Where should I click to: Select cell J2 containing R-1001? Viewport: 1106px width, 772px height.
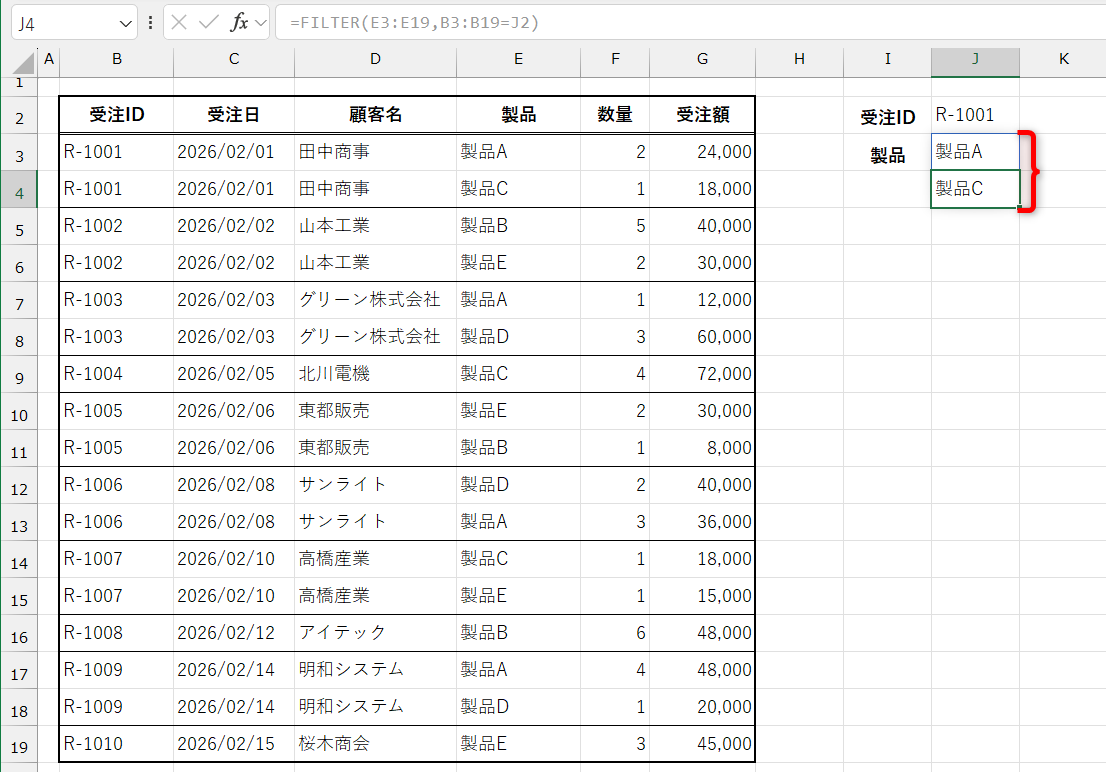click(975, 115)
